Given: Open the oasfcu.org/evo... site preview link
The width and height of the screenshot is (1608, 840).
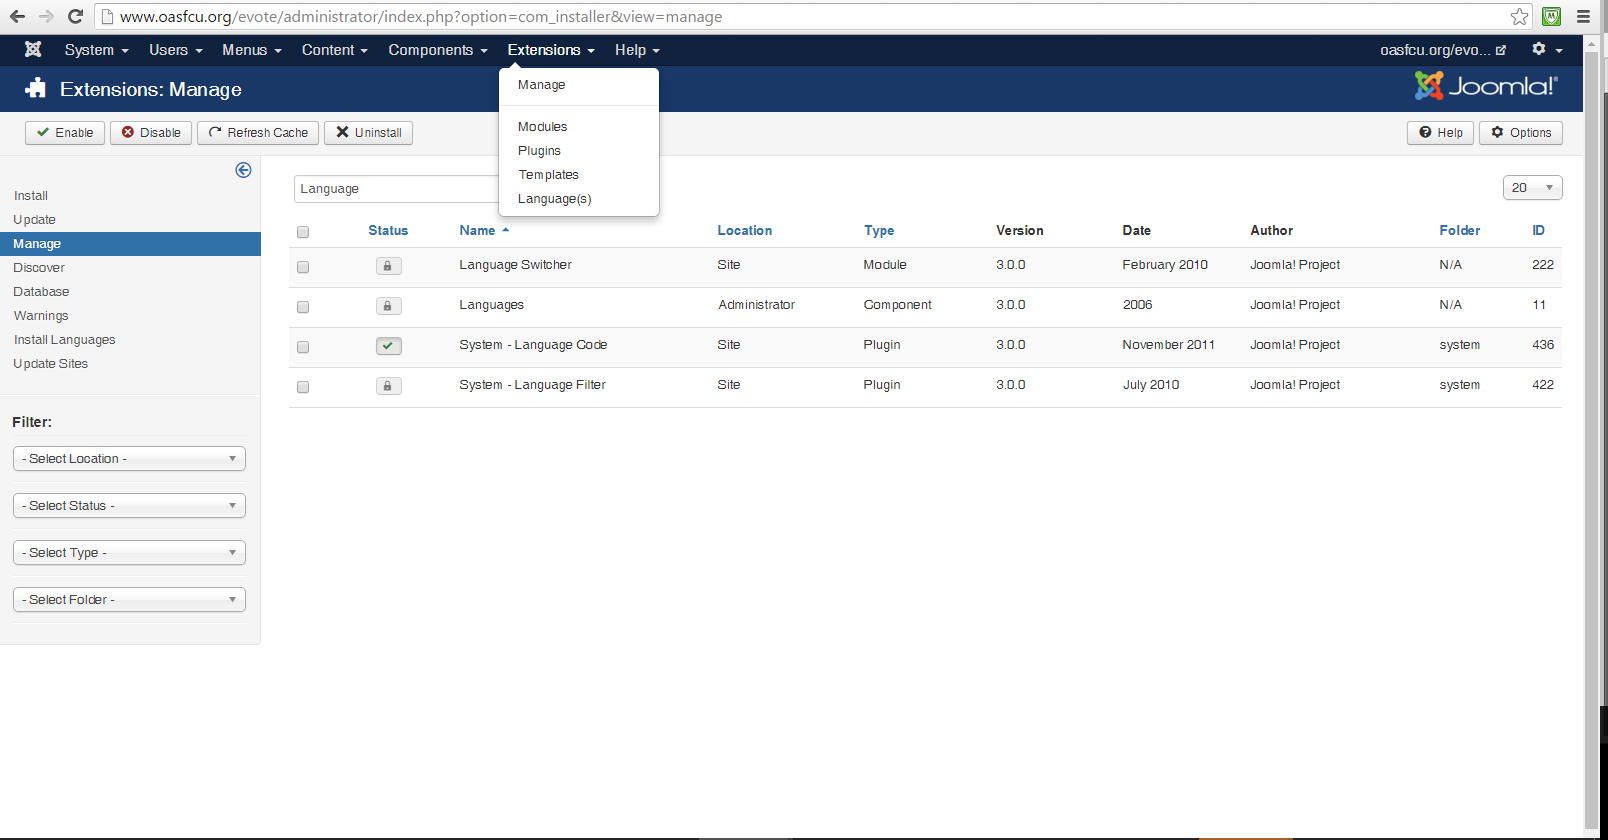Looking at the screenshot, I should point(1442,50).
